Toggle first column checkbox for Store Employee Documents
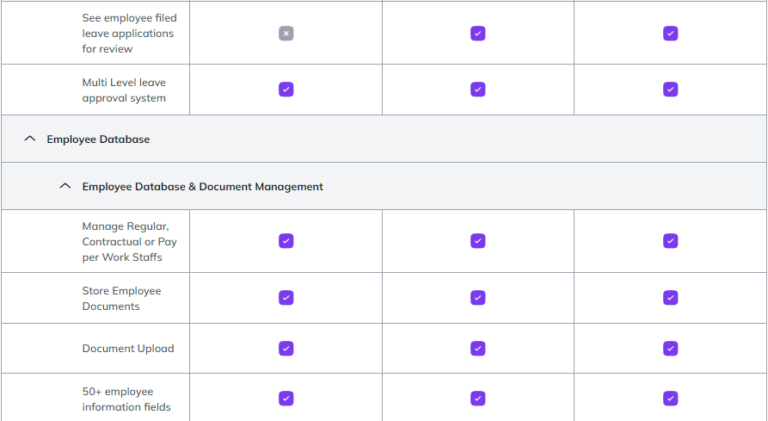This screenshot has width=768, height=421. [286, 298]
